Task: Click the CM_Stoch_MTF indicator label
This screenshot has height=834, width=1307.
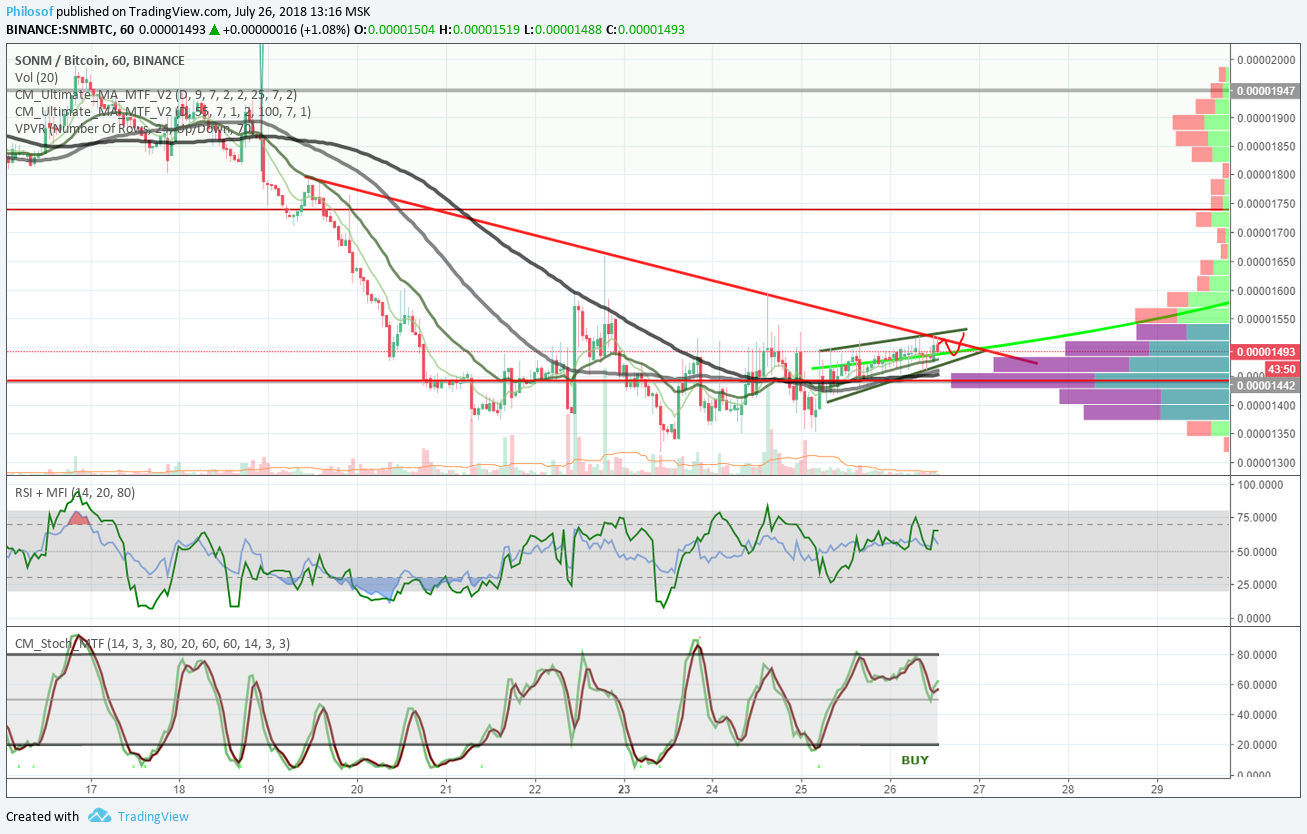Action: tap(152, 644)
